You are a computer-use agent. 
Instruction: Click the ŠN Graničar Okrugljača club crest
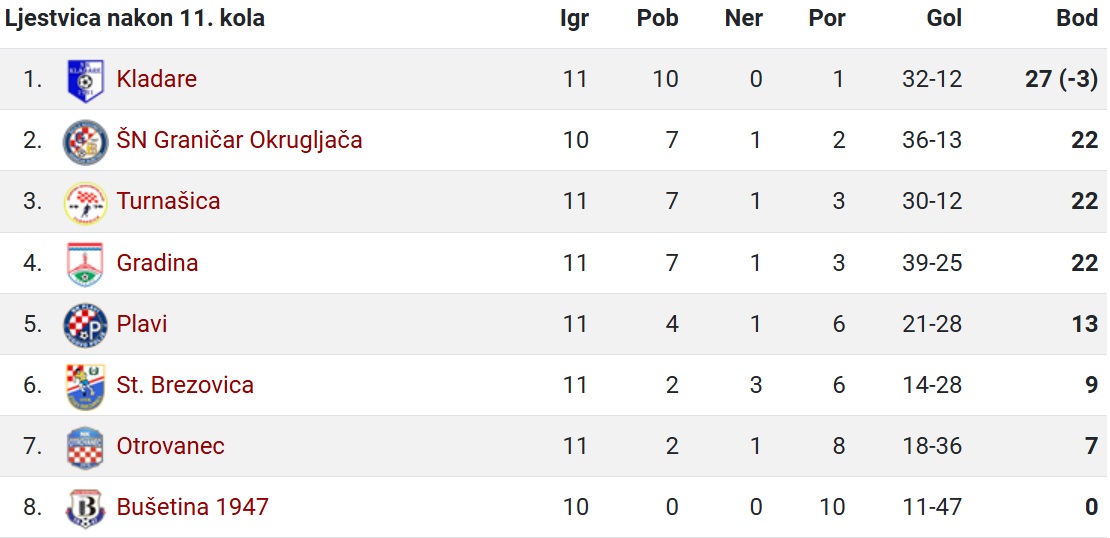pos(85,141)
